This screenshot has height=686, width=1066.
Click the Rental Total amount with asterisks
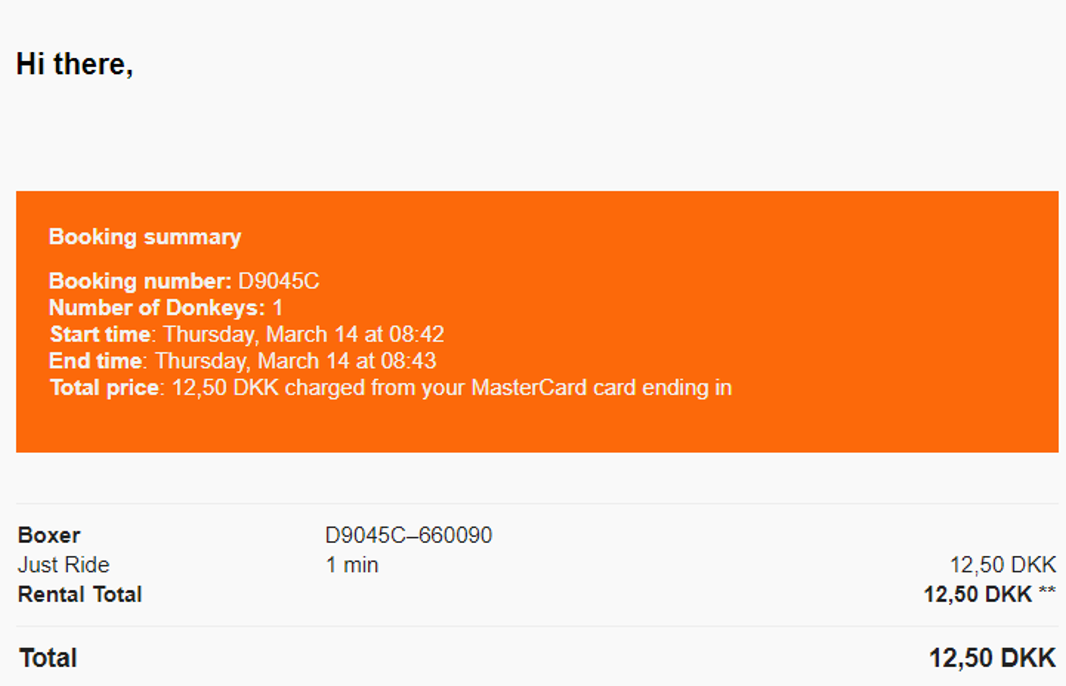[990, 594]
